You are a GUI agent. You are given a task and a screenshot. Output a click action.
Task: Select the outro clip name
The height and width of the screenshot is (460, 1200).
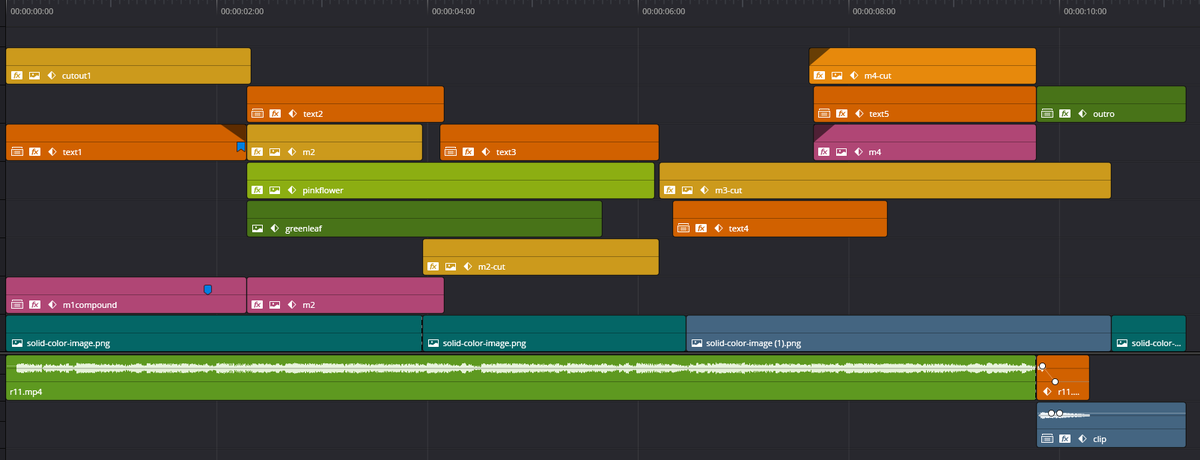pyautogui.click(x=1103, y=114)
